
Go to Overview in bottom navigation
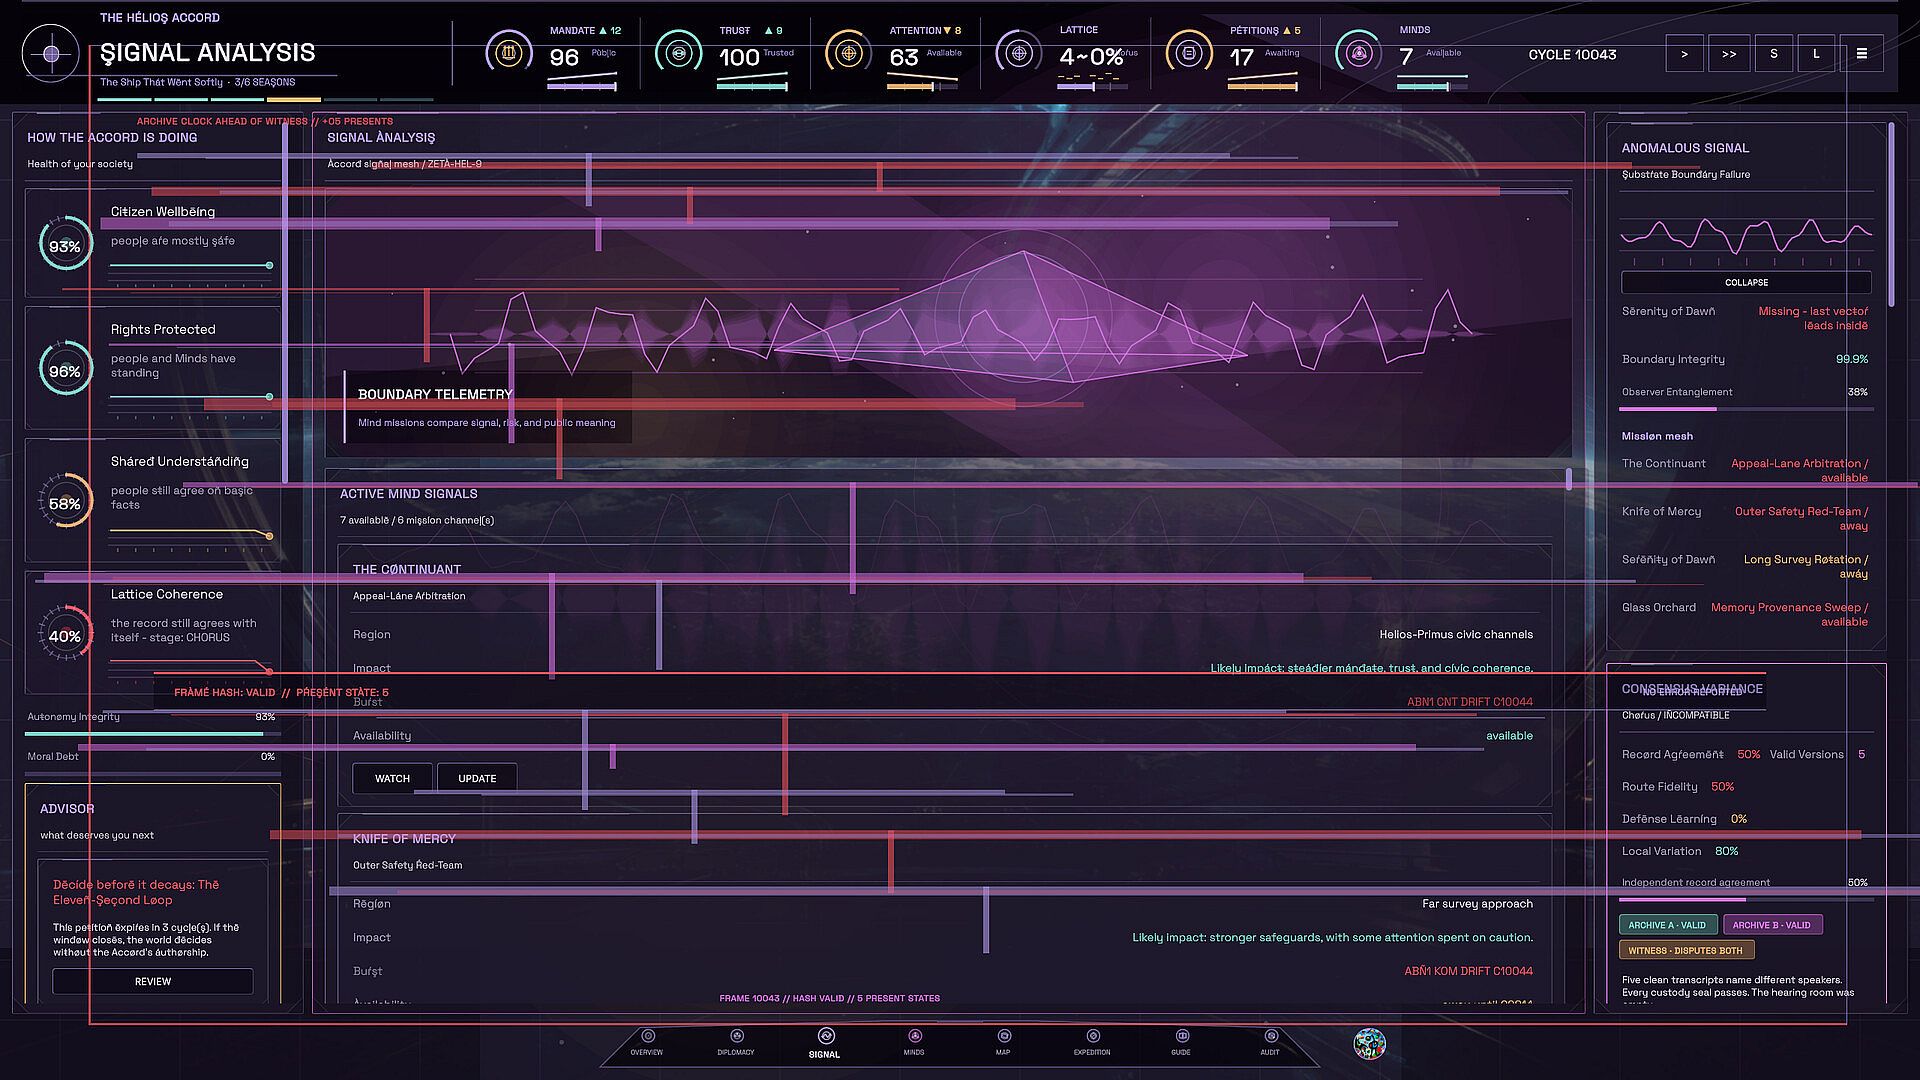point(647,1043)
